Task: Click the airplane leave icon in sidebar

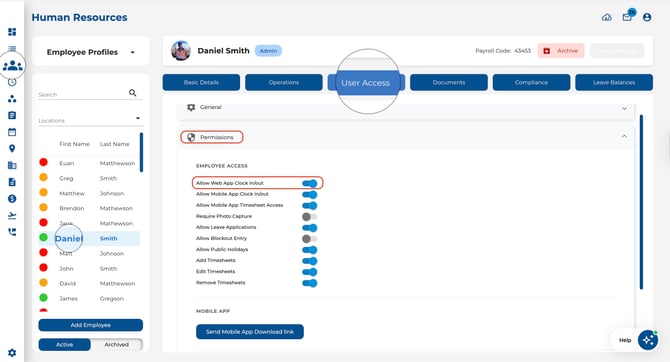Action: click(x=12, y=215)
